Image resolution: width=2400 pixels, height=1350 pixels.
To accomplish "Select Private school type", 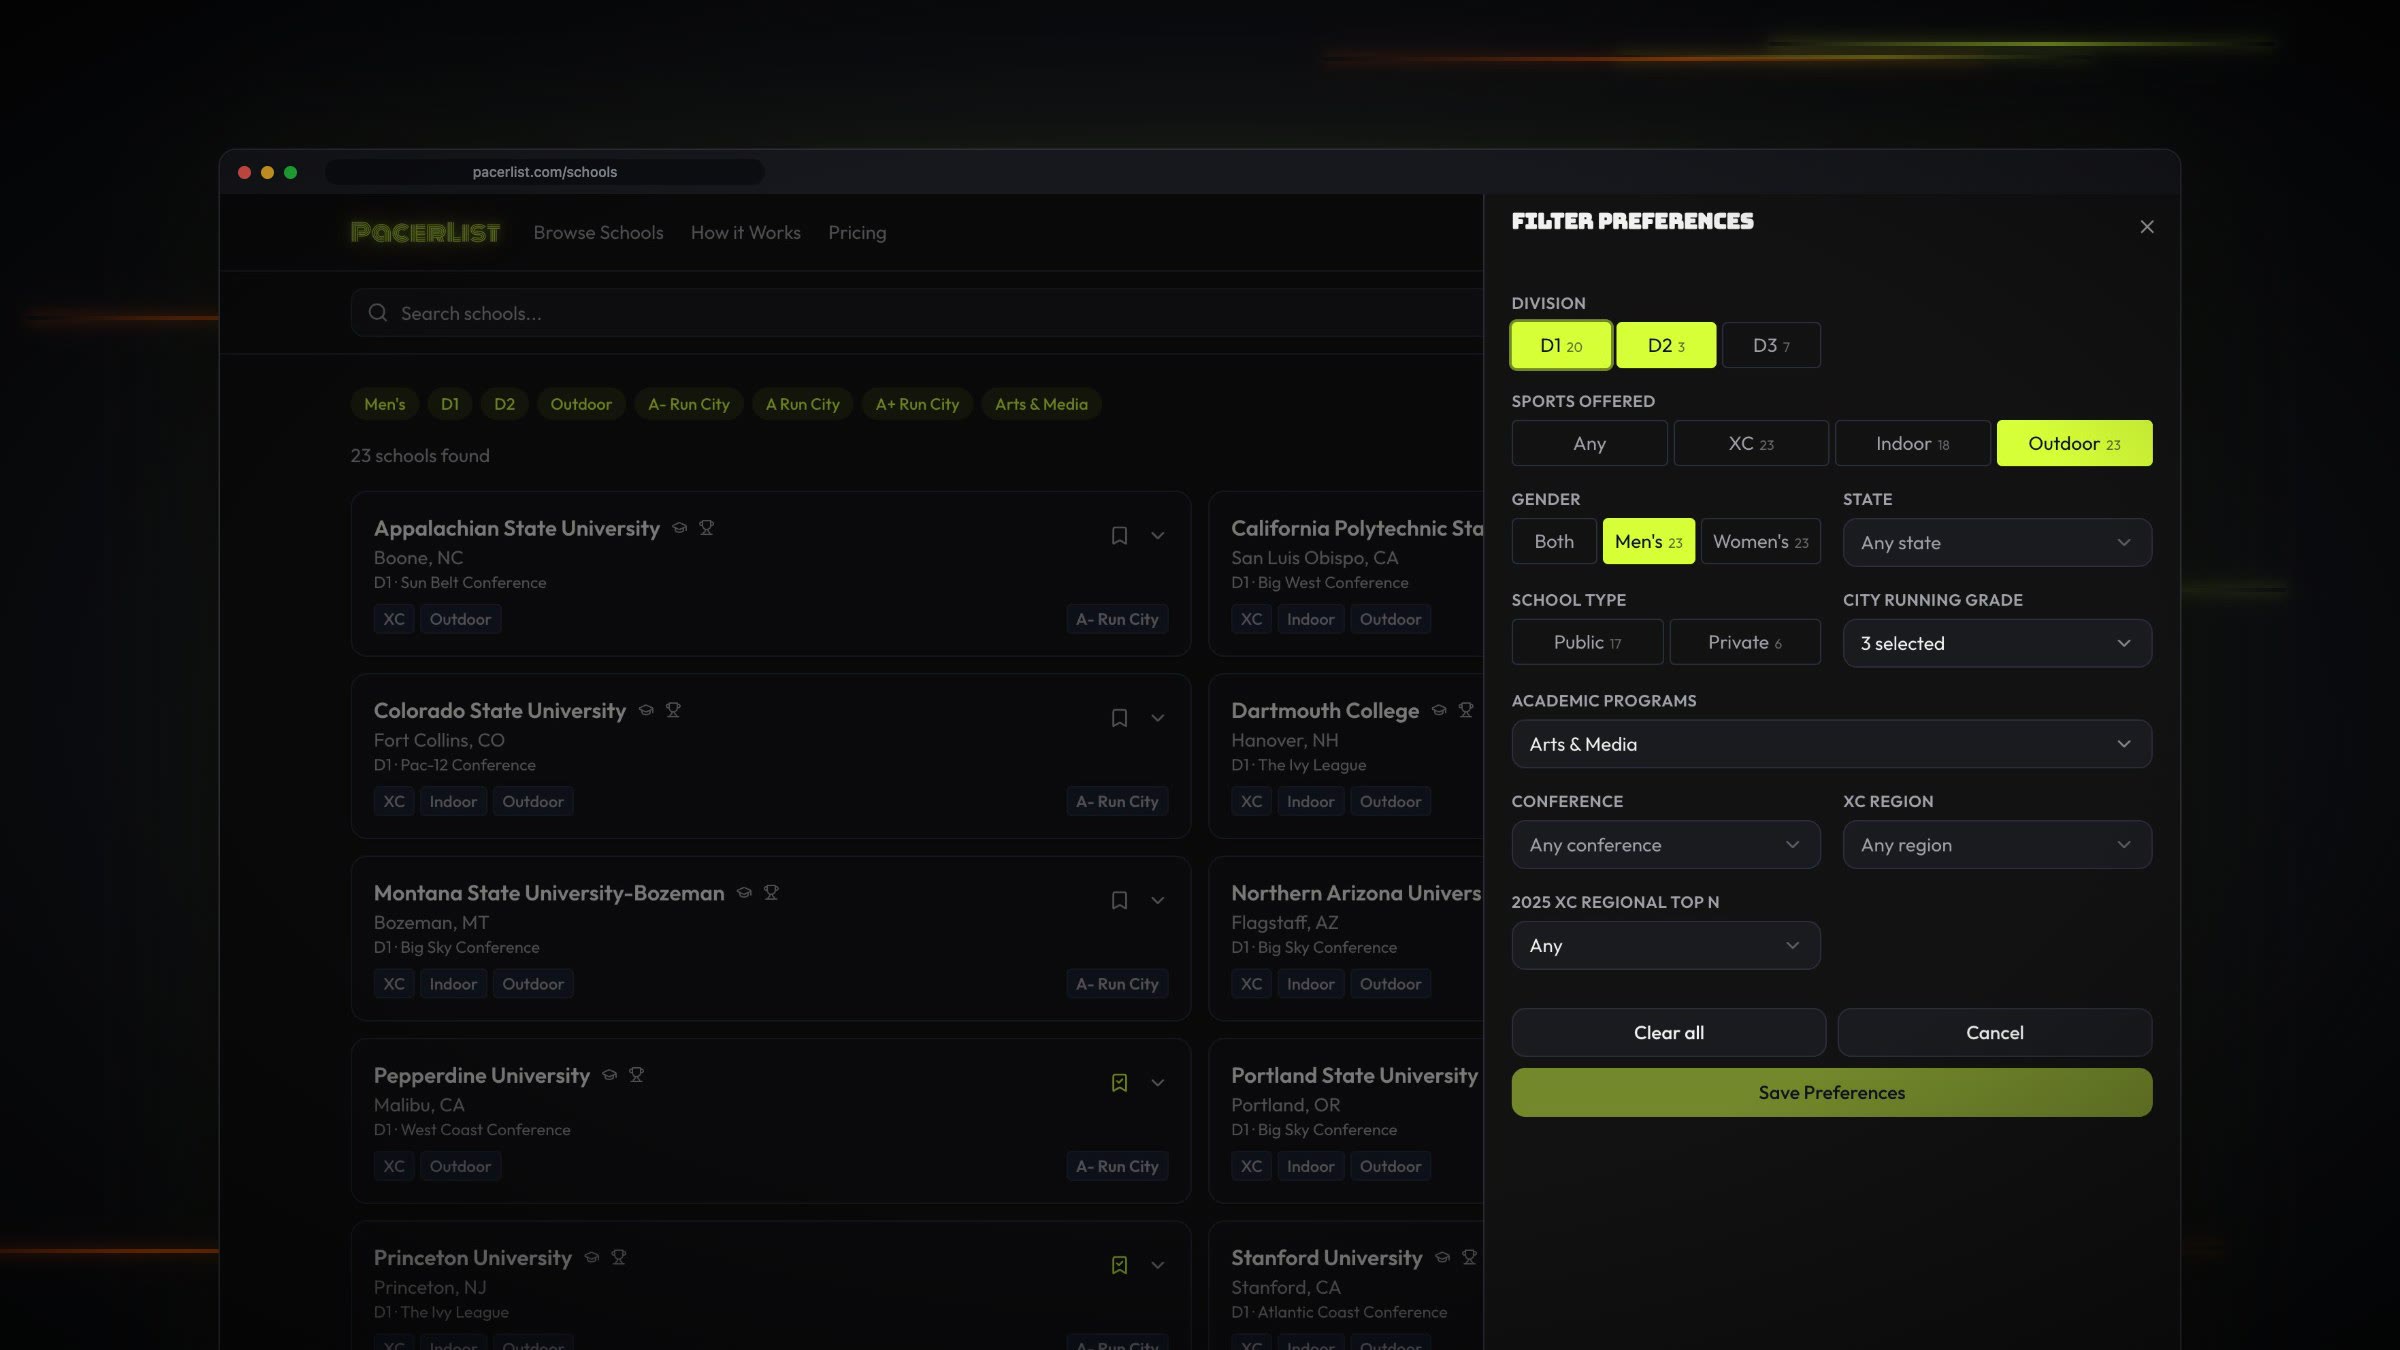I will pyautogui.click(x=1745, y=642).
